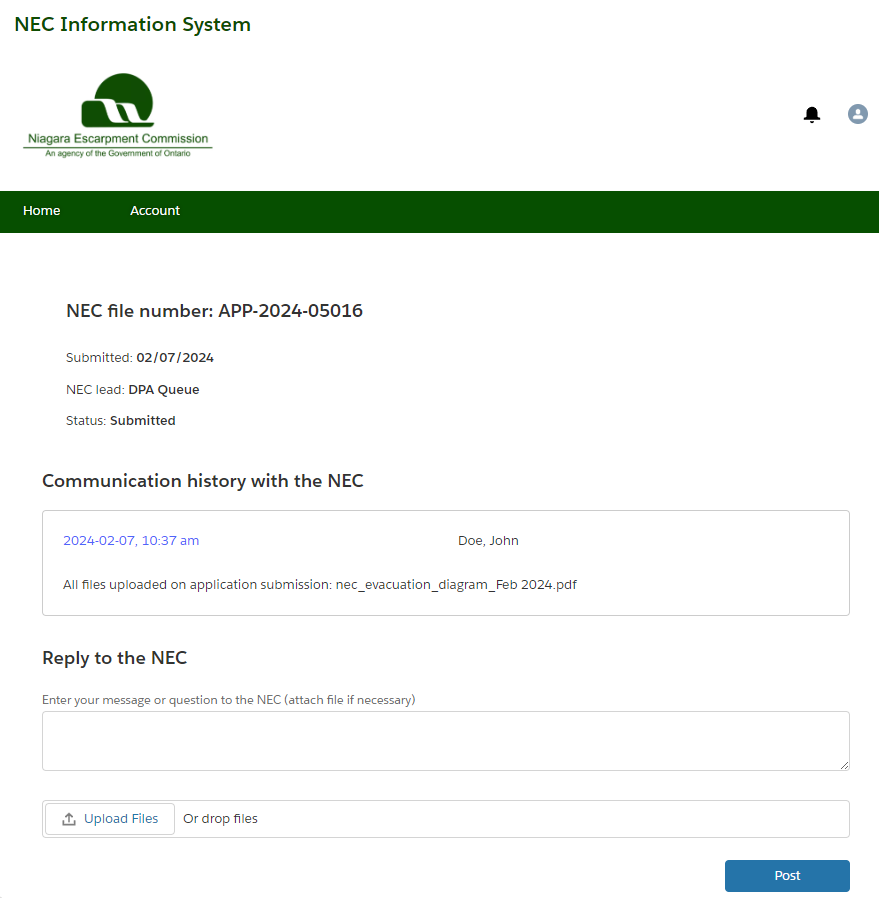
Task: Click the Post button
Action: 787,875
